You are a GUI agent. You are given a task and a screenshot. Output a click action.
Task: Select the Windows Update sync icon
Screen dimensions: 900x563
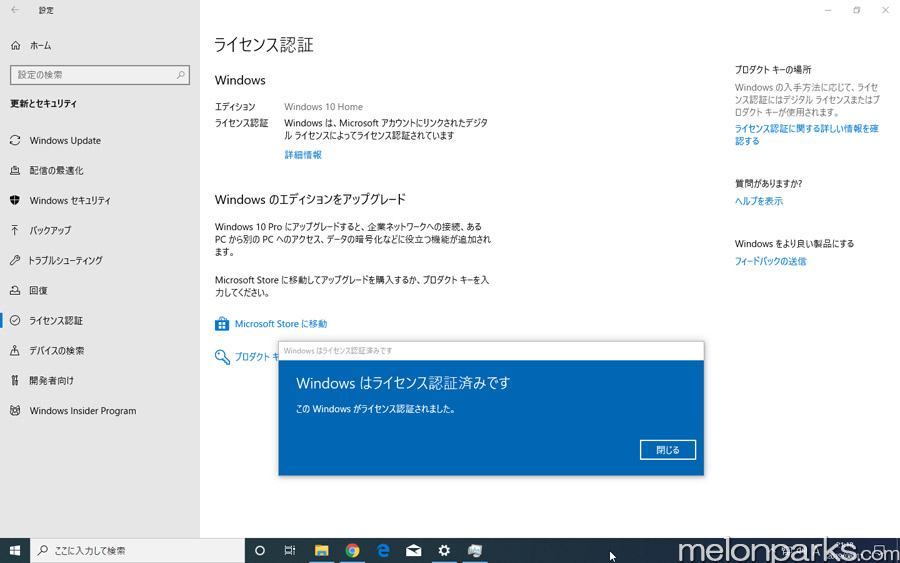click(x=15, y=140)
